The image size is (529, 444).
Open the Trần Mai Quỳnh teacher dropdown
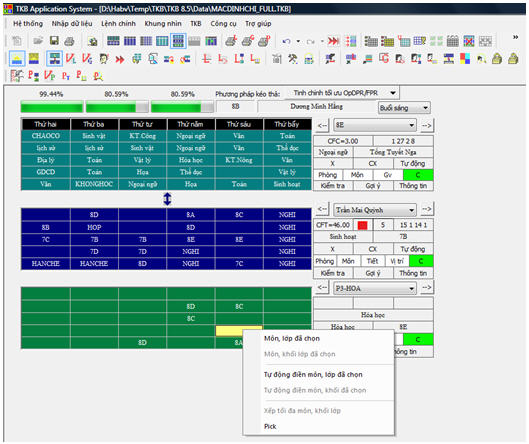pyautogui.click(x=375, y=210)
